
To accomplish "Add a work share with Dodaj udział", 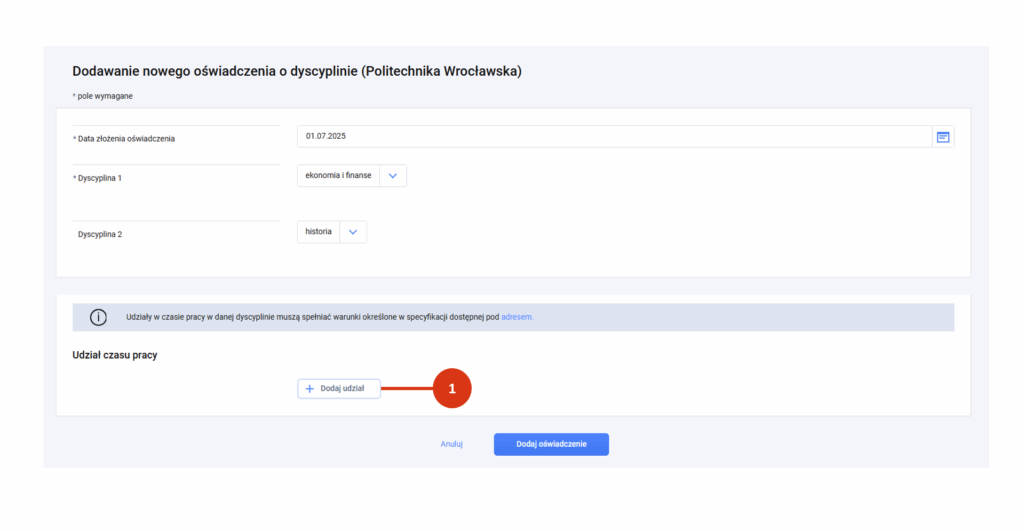I will coord(339,389).
